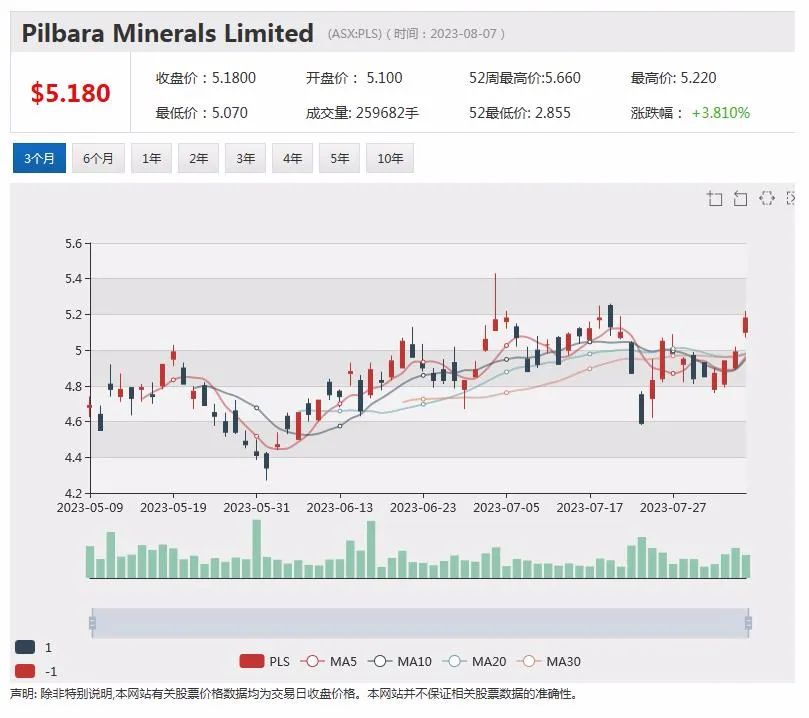Toggle the MA20 legend entry
Viewport: 809px width, 718px height.
[475, 661]
